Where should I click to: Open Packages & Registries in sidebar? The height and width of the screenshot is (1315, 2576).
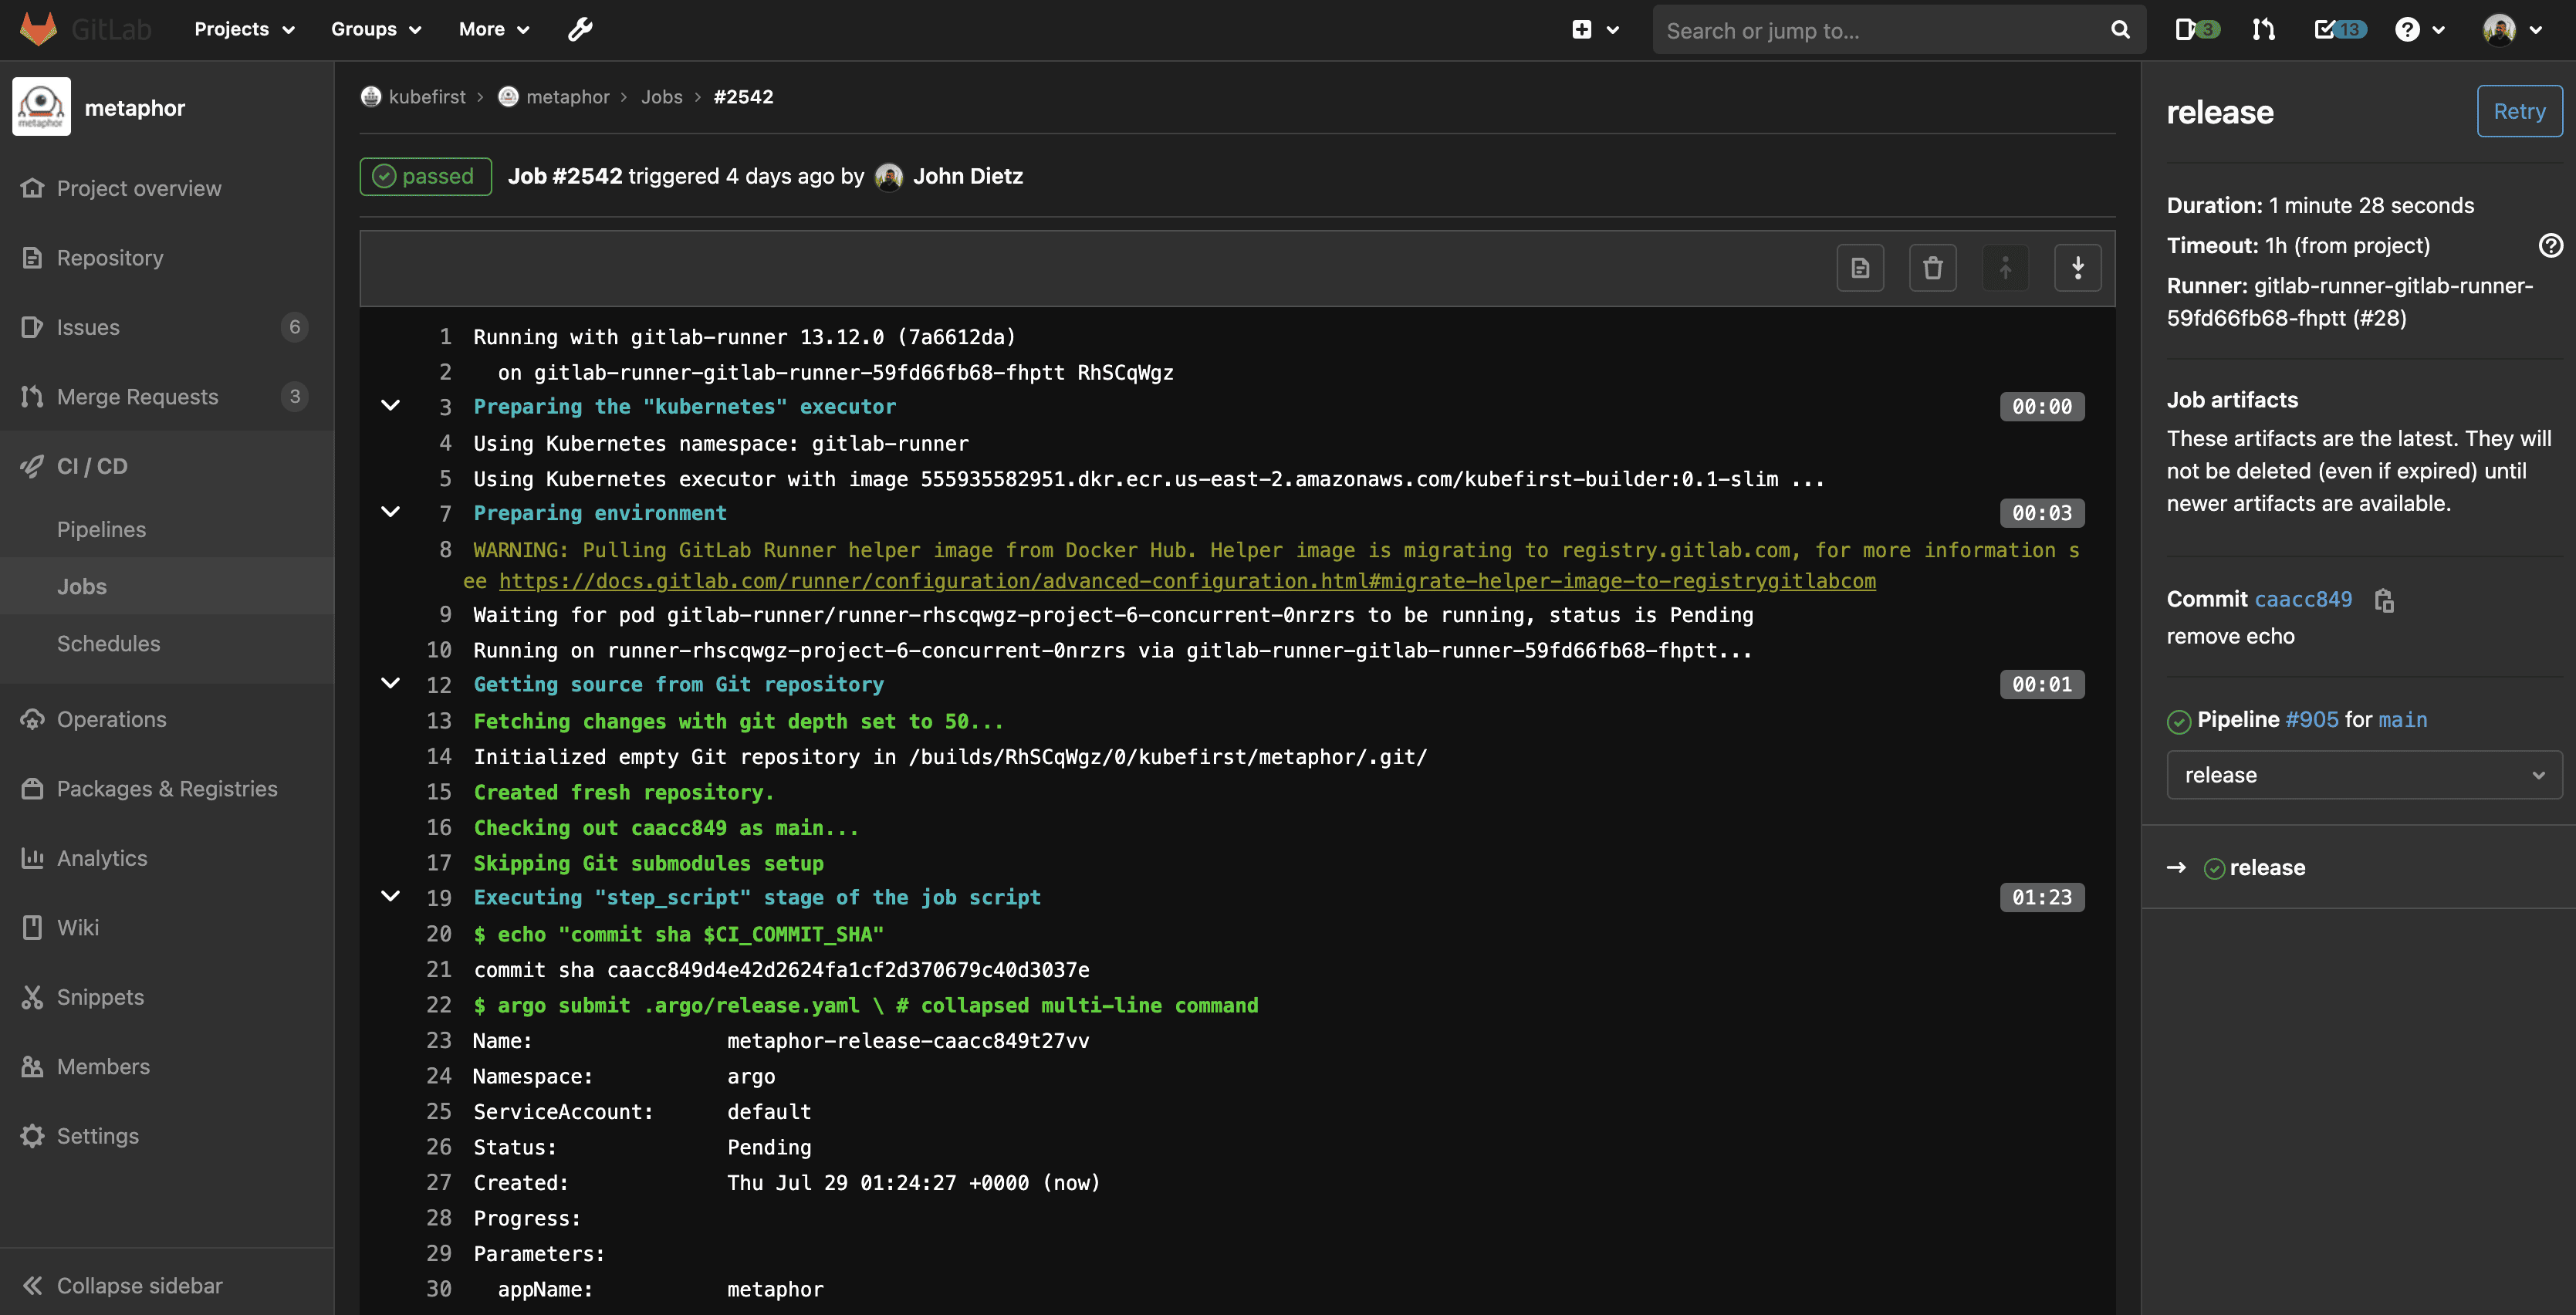click(x=167, y=789)
